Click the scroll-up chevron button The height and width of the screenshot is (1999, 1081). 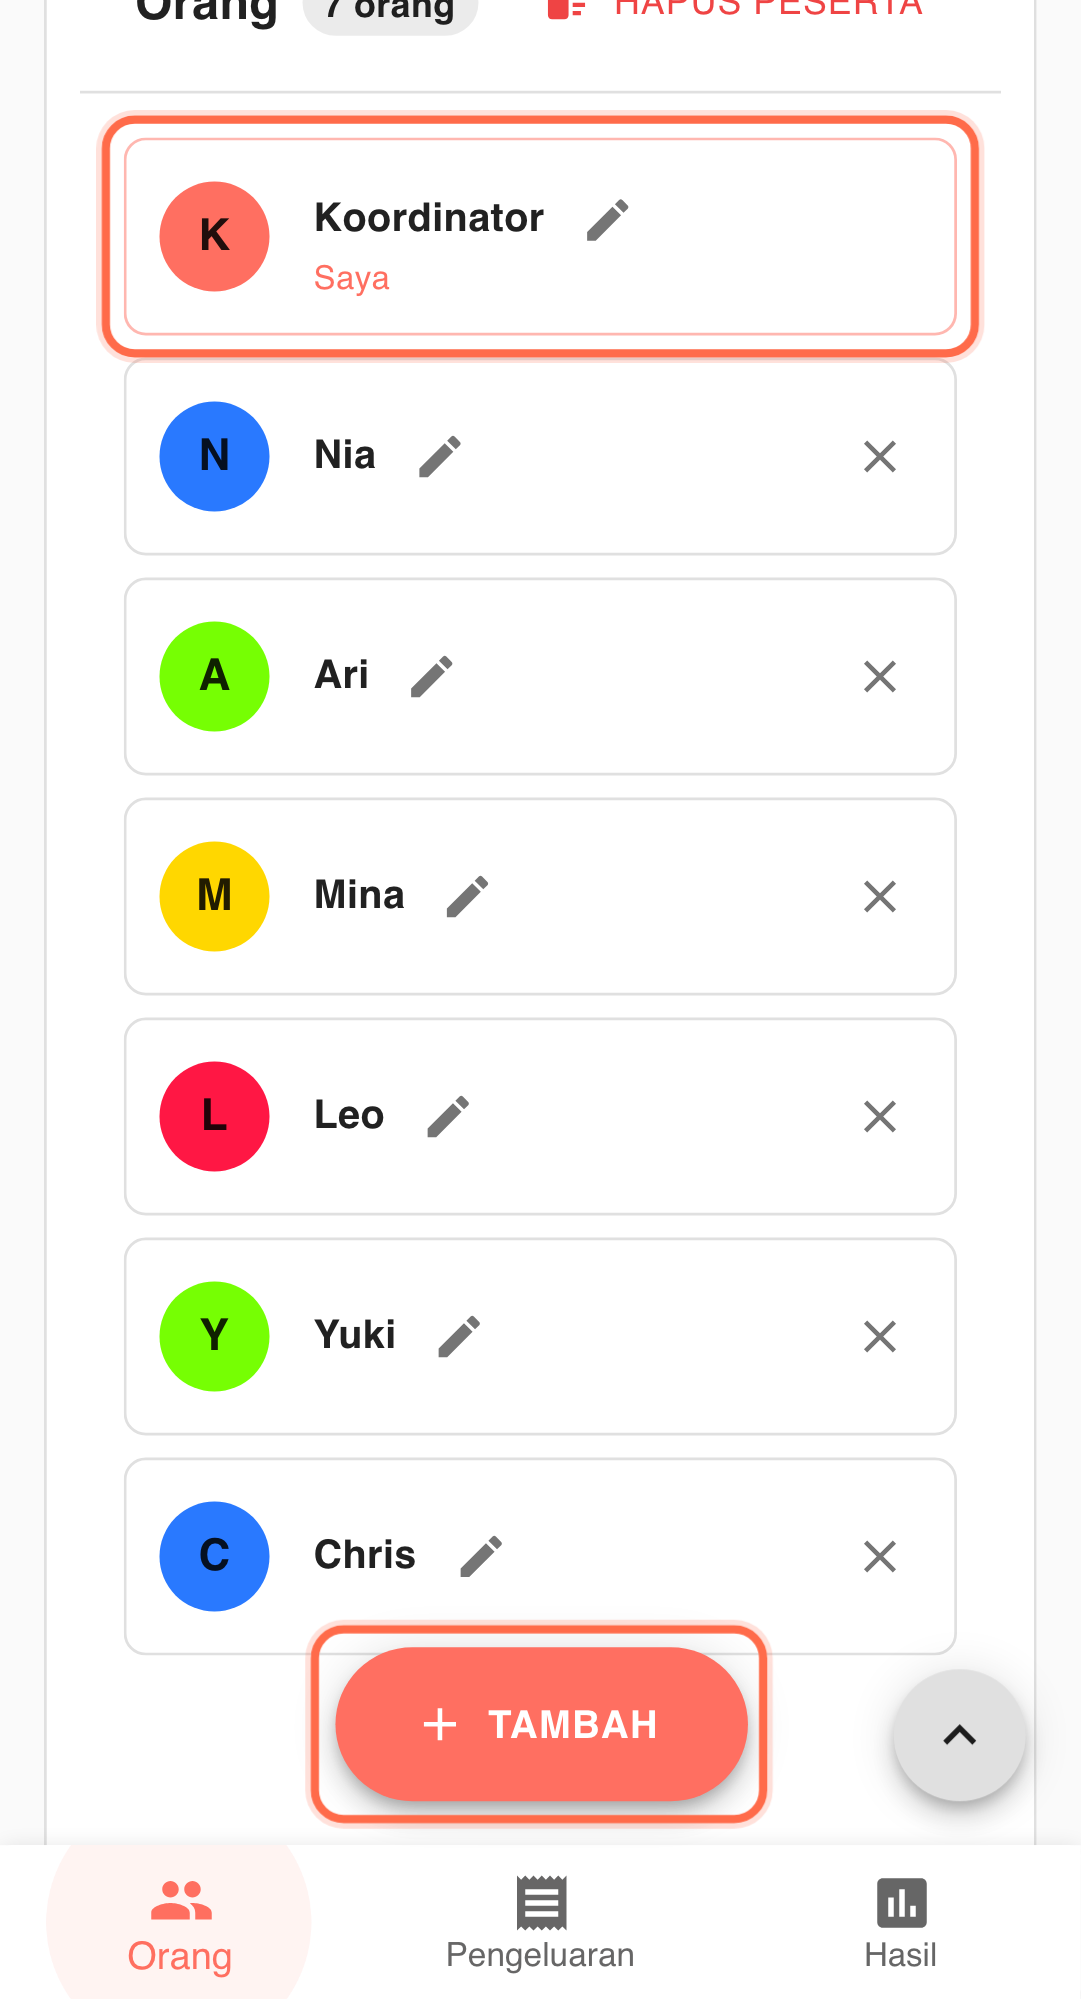coord(959,1736)
